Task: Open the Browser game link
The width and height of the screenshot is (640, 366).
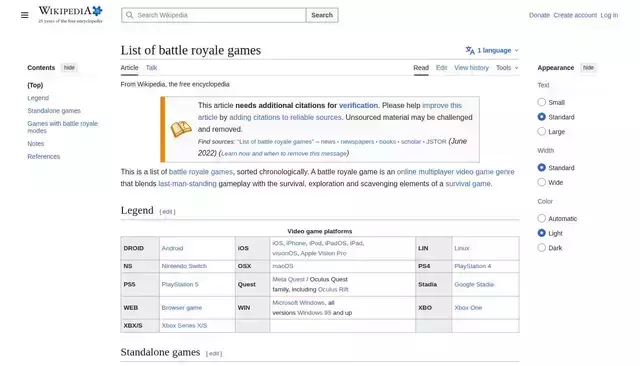Action: point(182,308)
